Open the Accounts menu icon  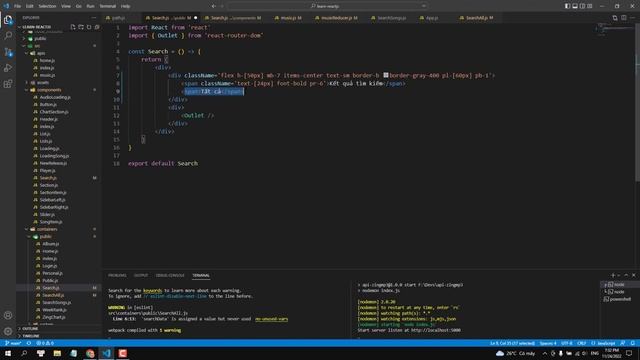point(8,316)
